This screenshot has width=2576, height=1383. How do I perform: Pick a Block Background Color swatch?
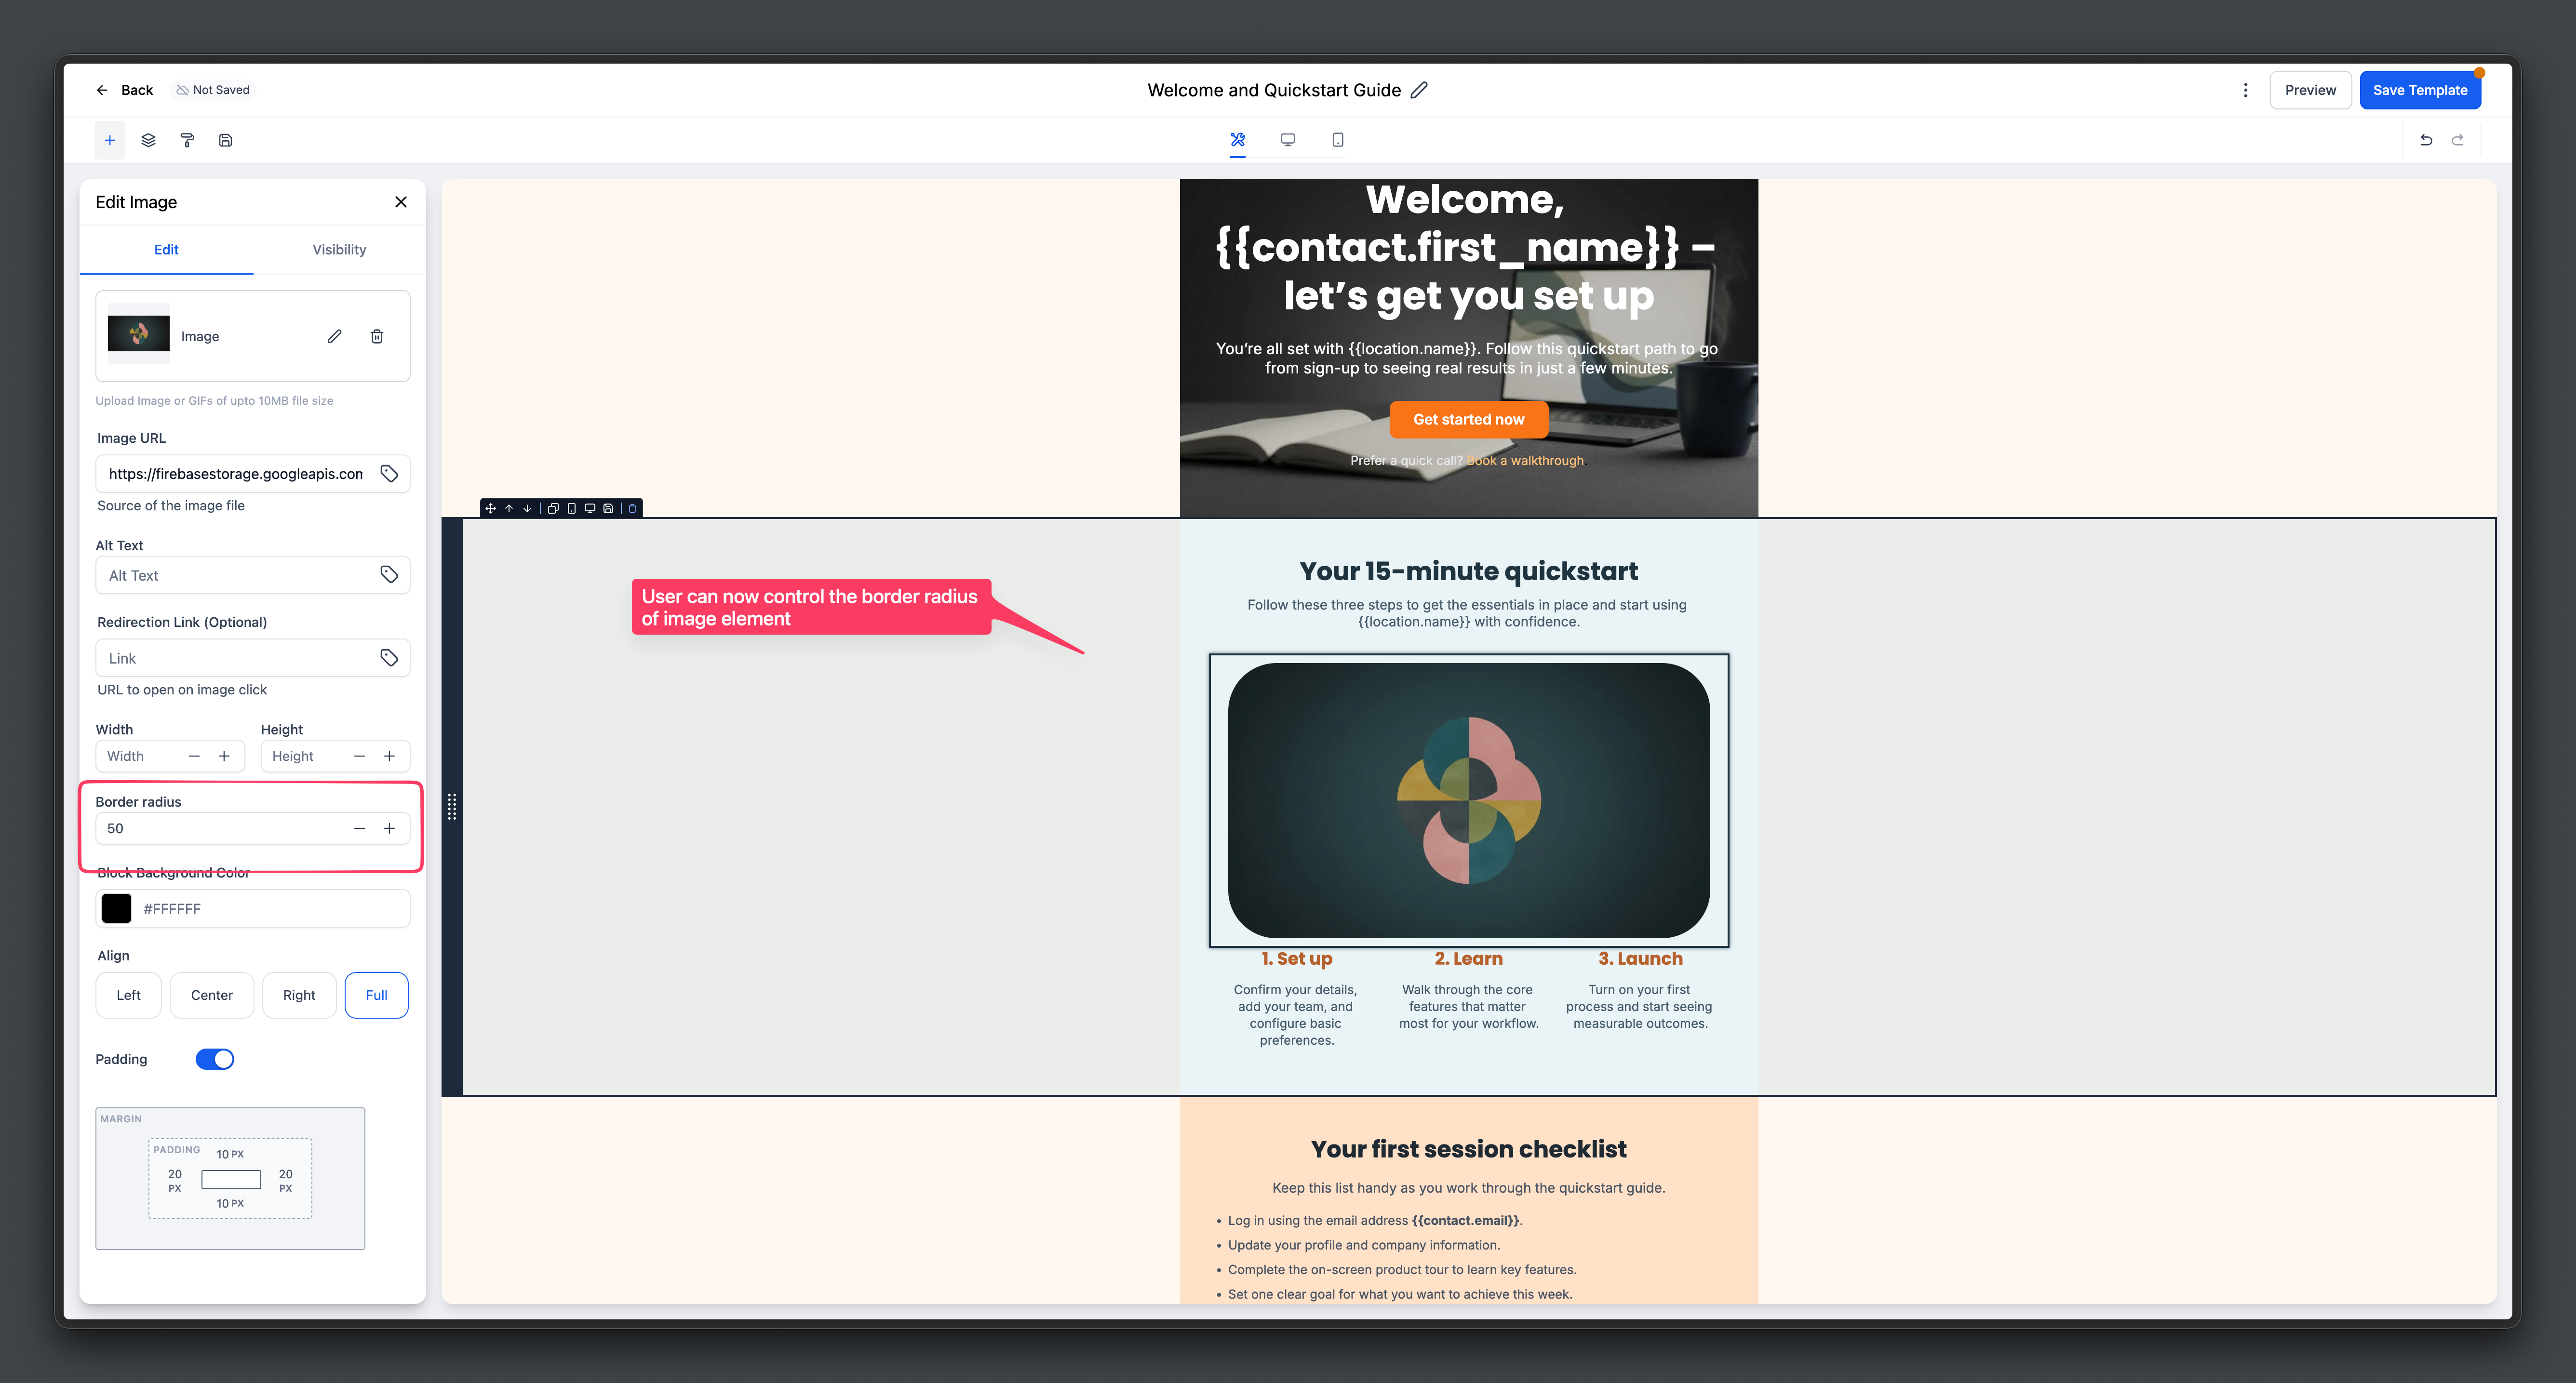116,908
